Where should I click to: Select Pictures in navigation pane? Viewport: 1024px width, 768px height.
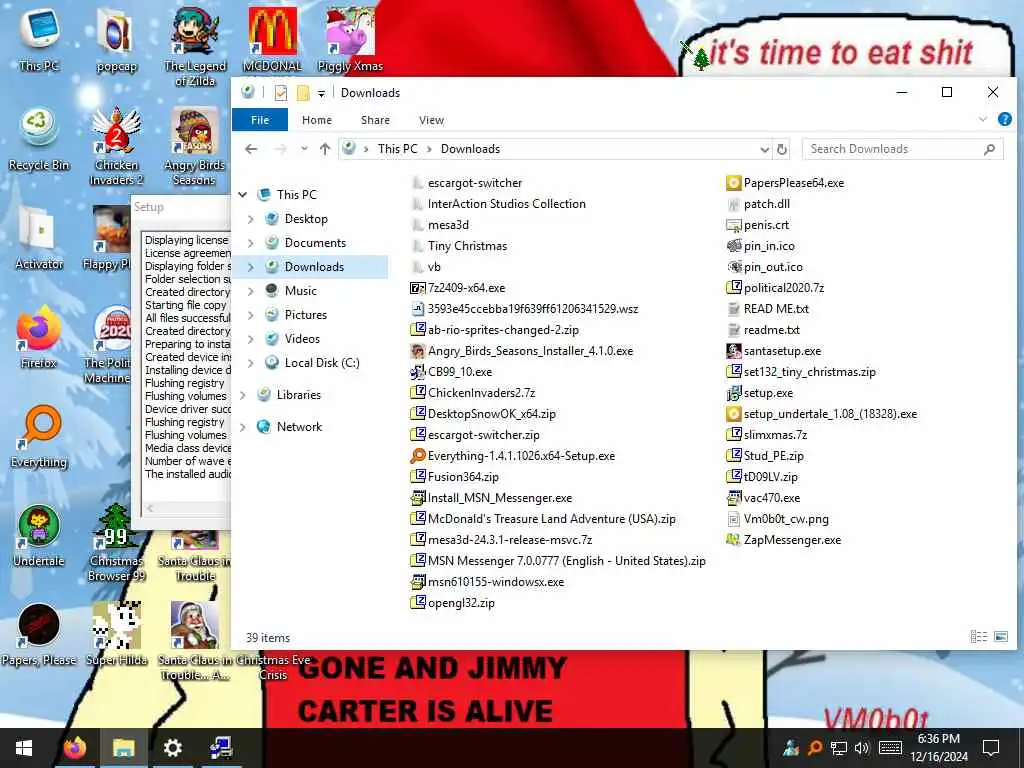pos(306,315)
